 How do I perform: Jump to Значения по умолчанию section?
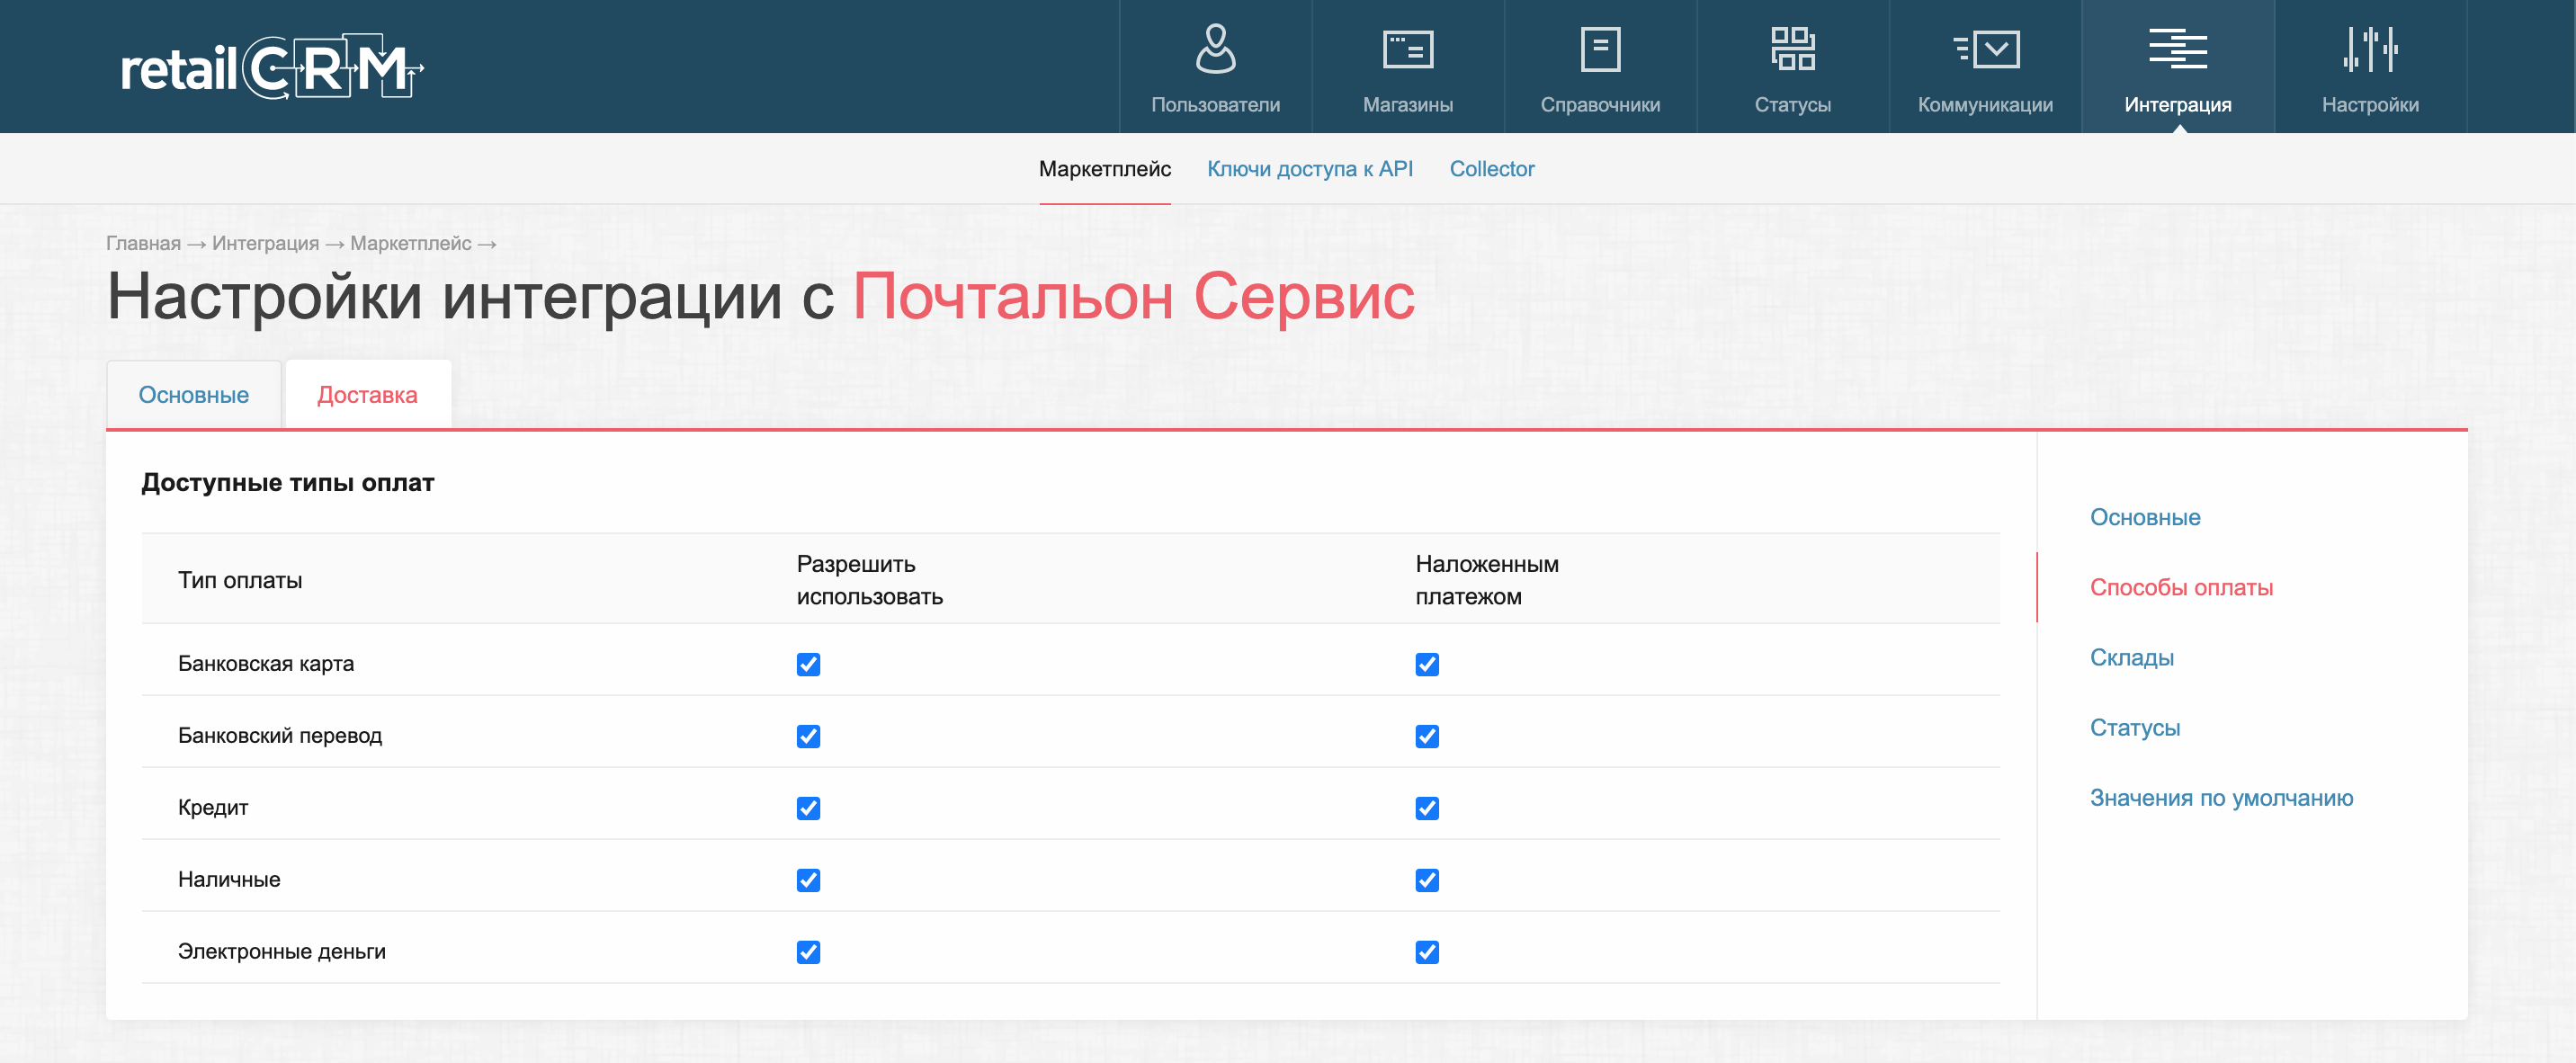click(x=2220, y=797)
